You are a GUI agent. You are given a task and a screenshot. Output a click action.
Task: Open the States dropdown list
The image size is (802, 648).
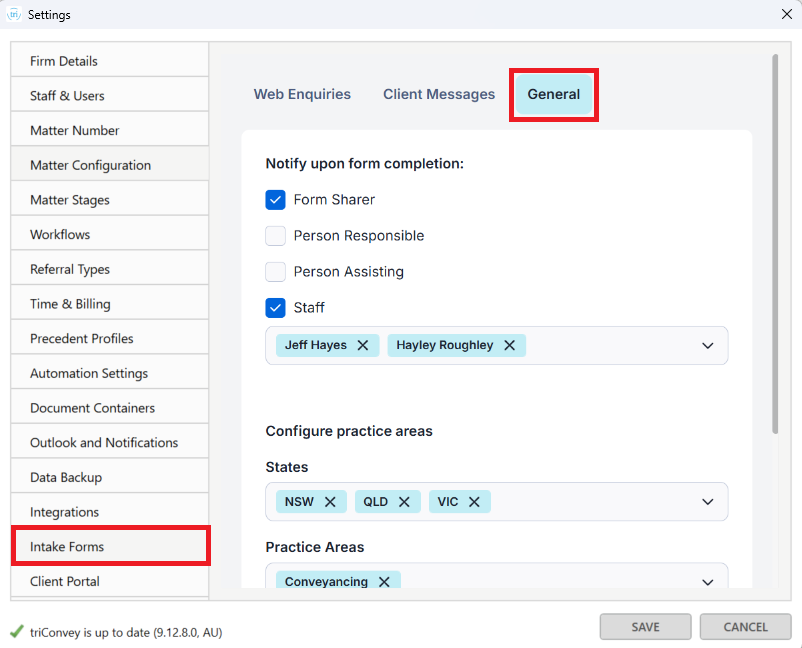click(x=708, y=502)
